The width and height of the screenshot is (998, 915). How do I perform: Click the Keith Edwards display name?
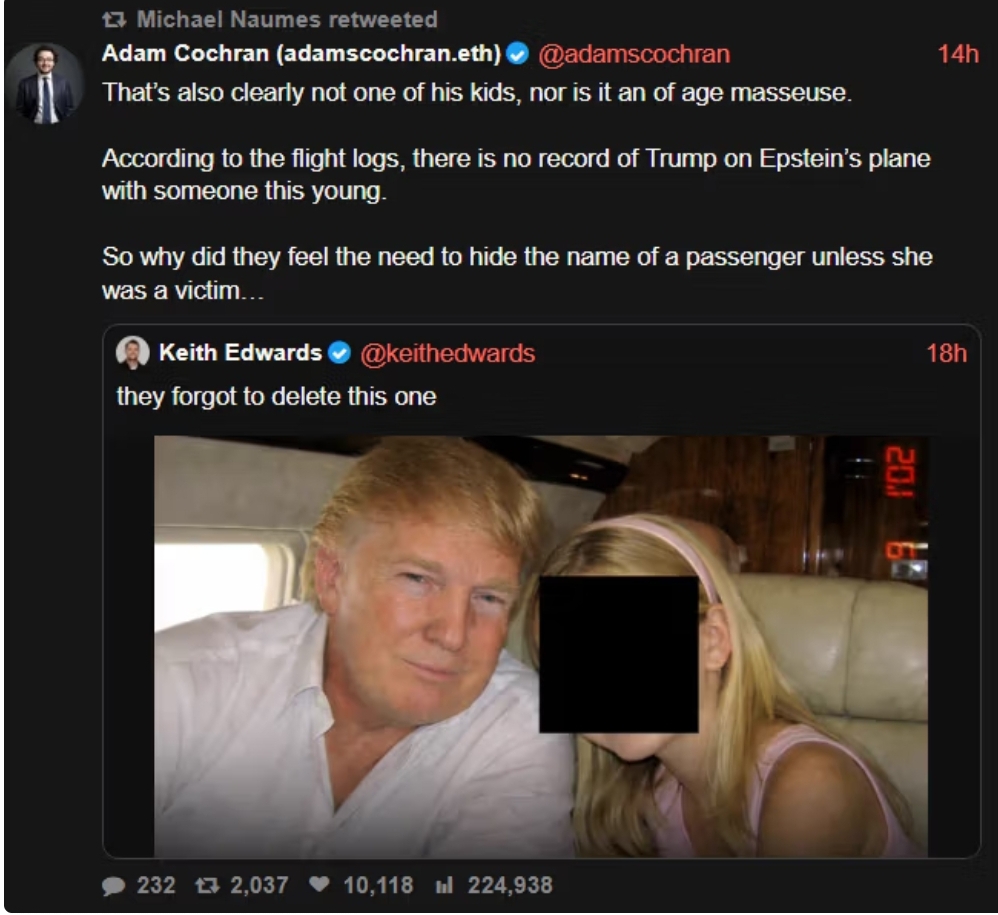[x=241, y=353]
